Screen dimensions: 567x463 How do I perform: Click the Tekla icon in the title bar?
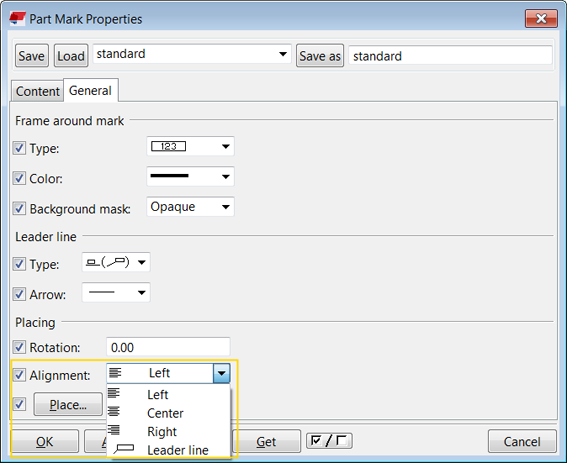17,18
